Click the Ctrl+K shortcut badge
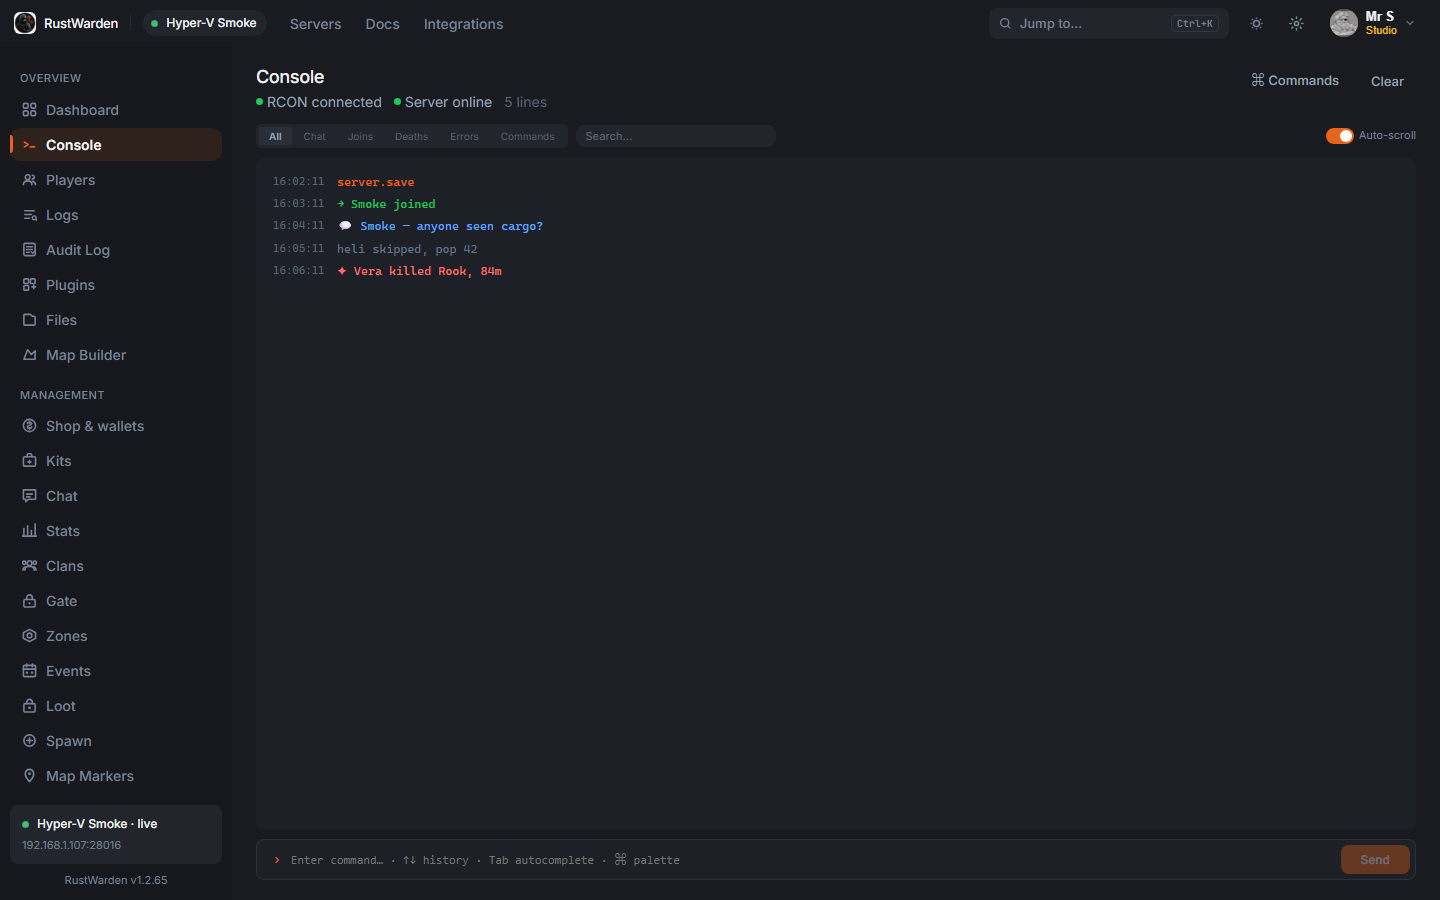1440x900 pixels. pos(1195,23)
